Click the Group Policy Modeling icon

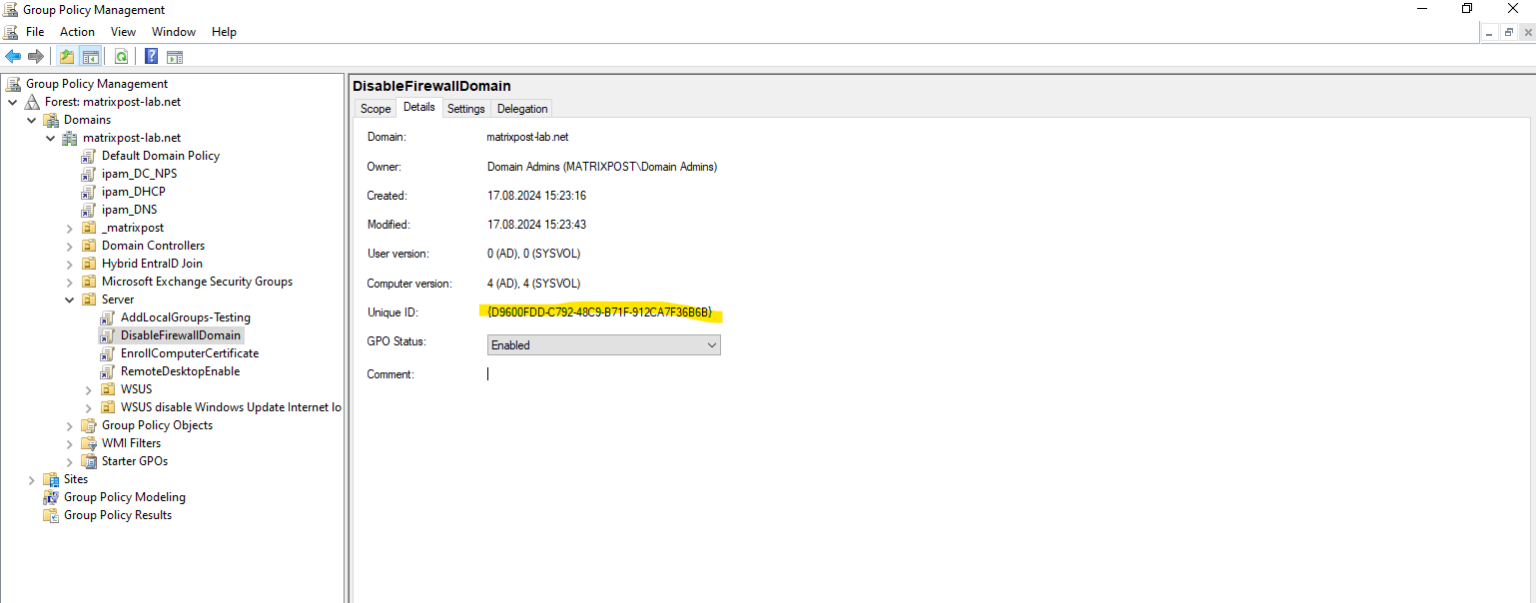point(51,497)
